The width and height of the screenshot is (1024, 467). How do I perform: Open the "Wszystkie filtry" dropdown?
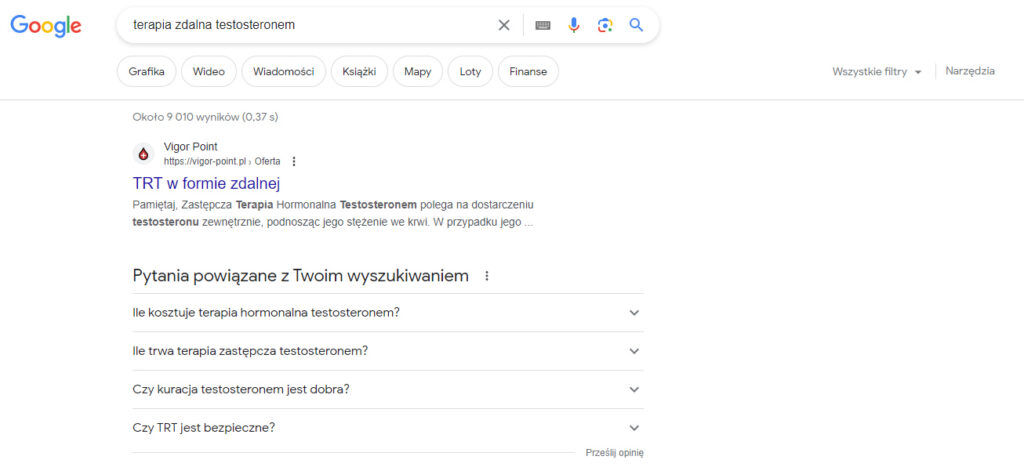876,72
